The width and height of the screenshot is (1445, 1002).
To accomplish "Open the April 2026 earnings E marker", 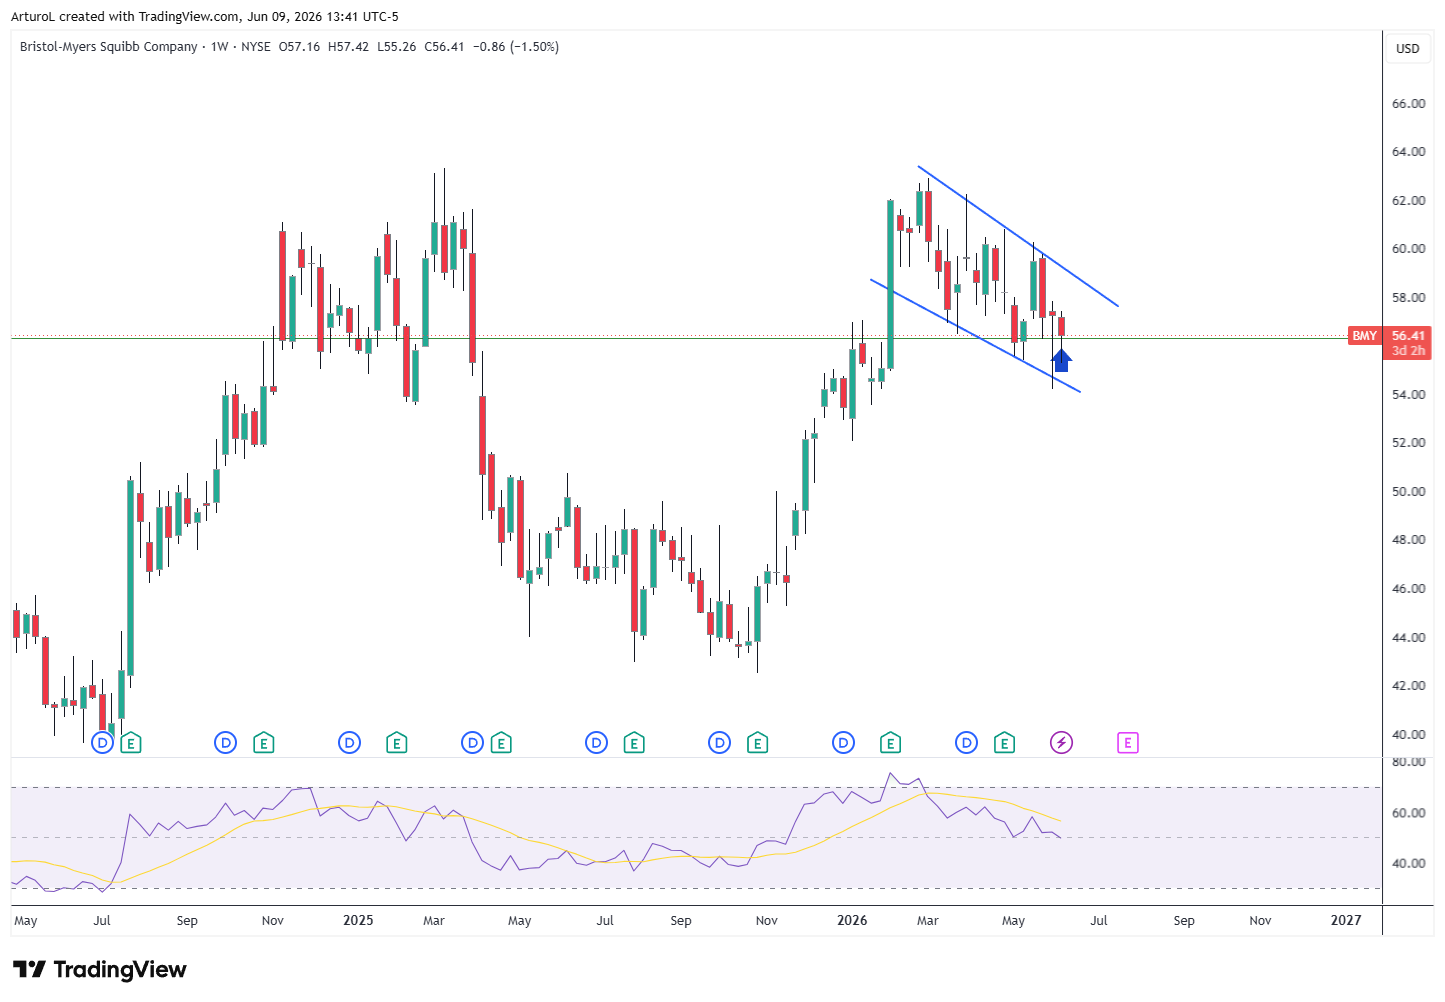I will tap(1004, 743).
